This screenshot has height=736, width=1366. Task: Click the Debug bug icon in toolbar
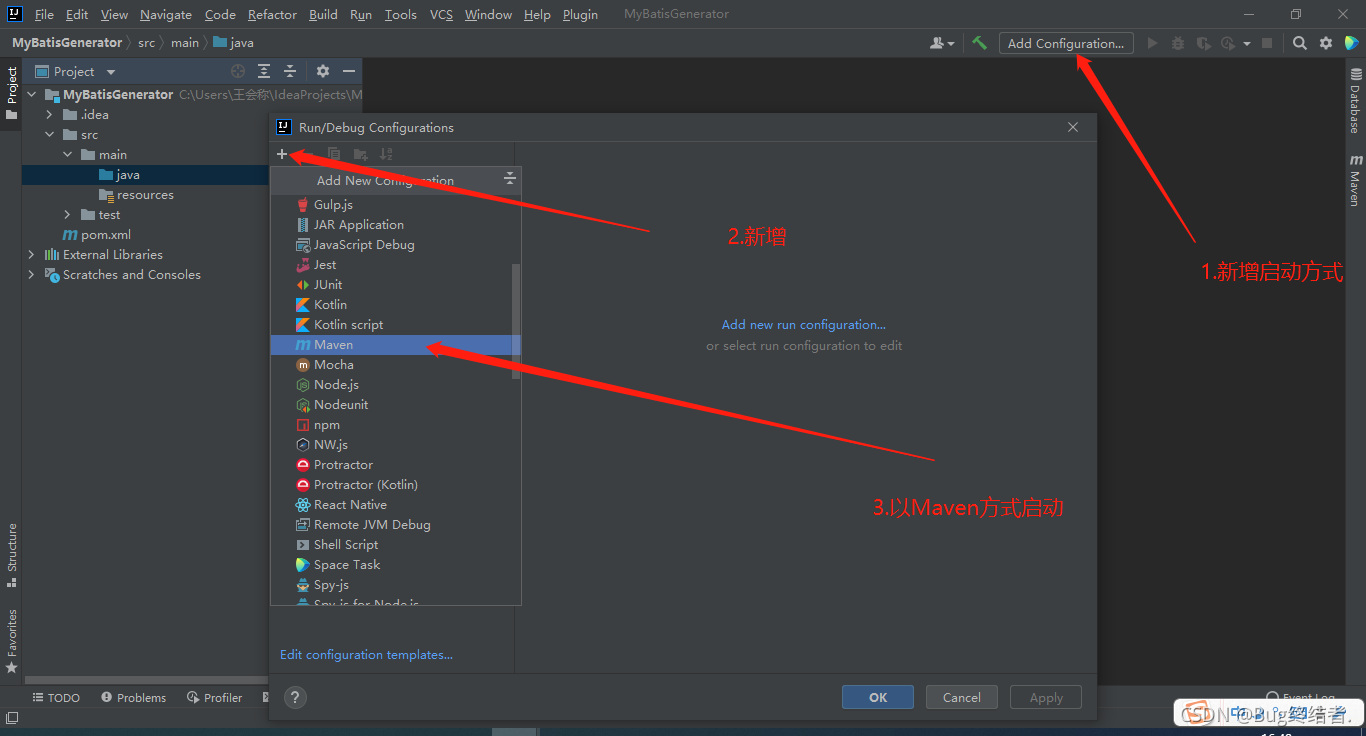(1178, 43)
